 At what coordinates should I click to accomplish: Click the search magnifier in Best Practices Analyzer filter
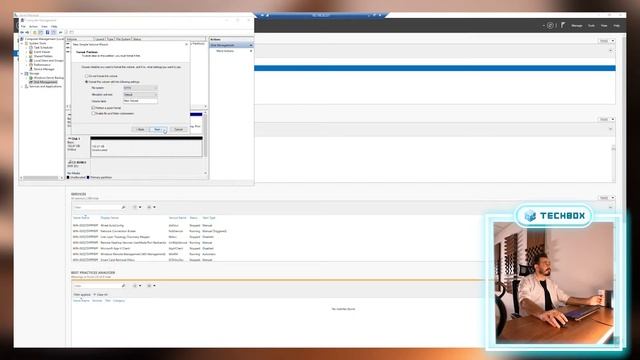click(123, 286)
